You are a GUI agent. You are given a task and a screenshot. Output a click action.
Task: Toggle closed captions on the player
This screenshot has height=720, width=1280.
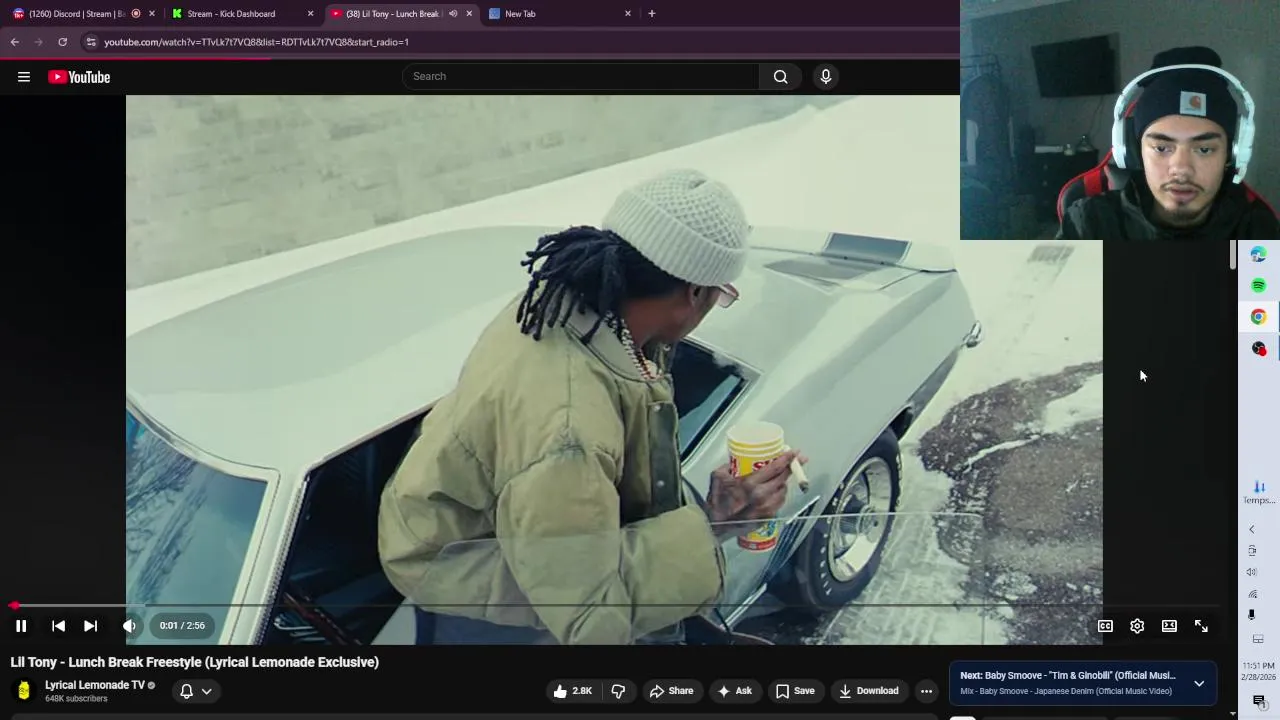pyautogui.click(x=1105, y=626)
